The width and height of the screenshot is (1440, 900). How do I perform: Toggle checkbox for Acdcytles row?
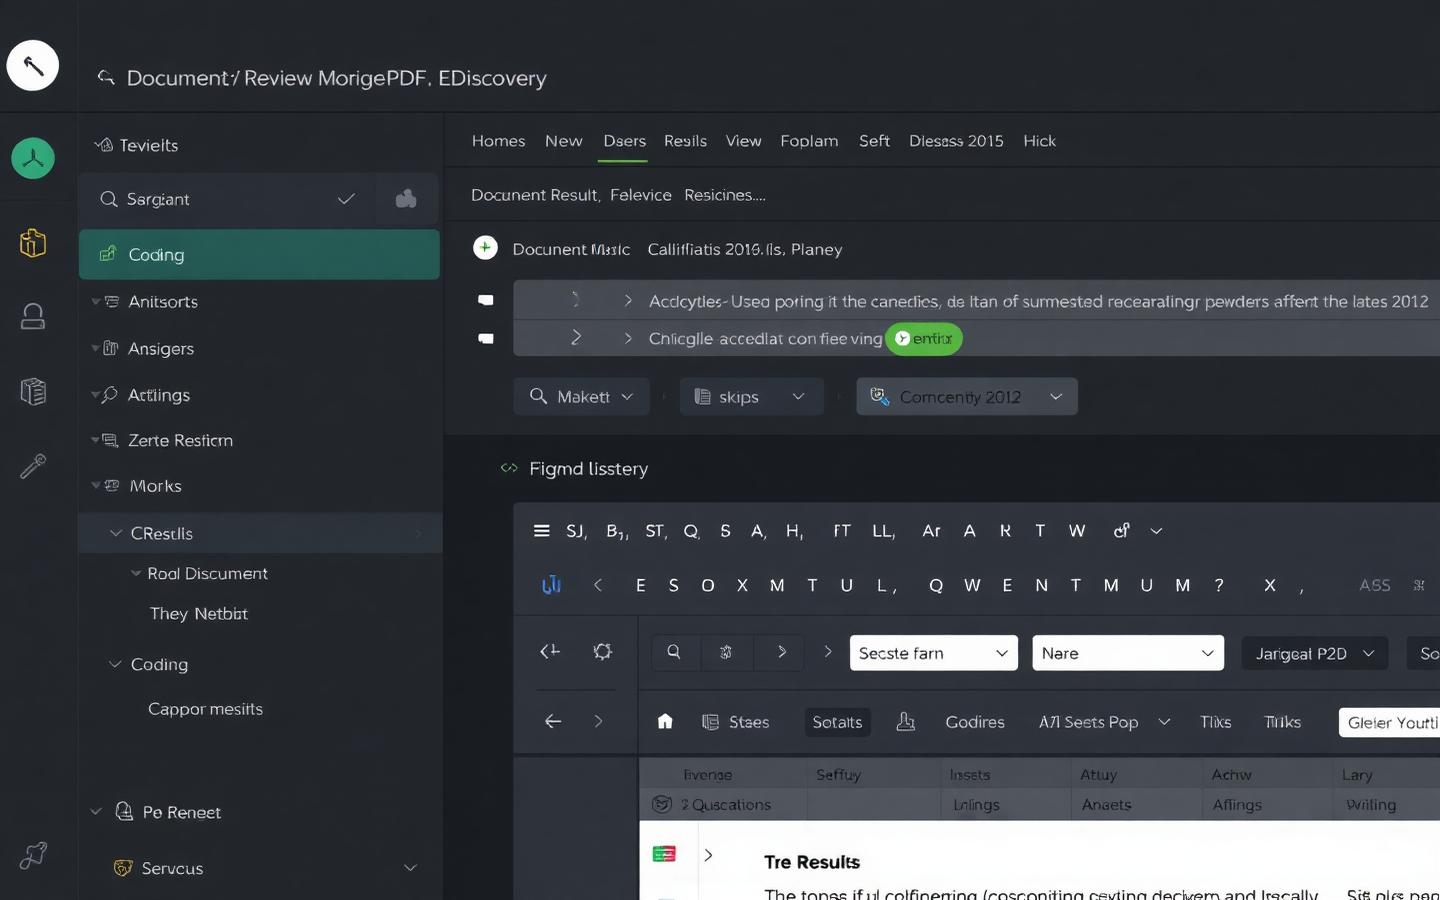[486, 300]
